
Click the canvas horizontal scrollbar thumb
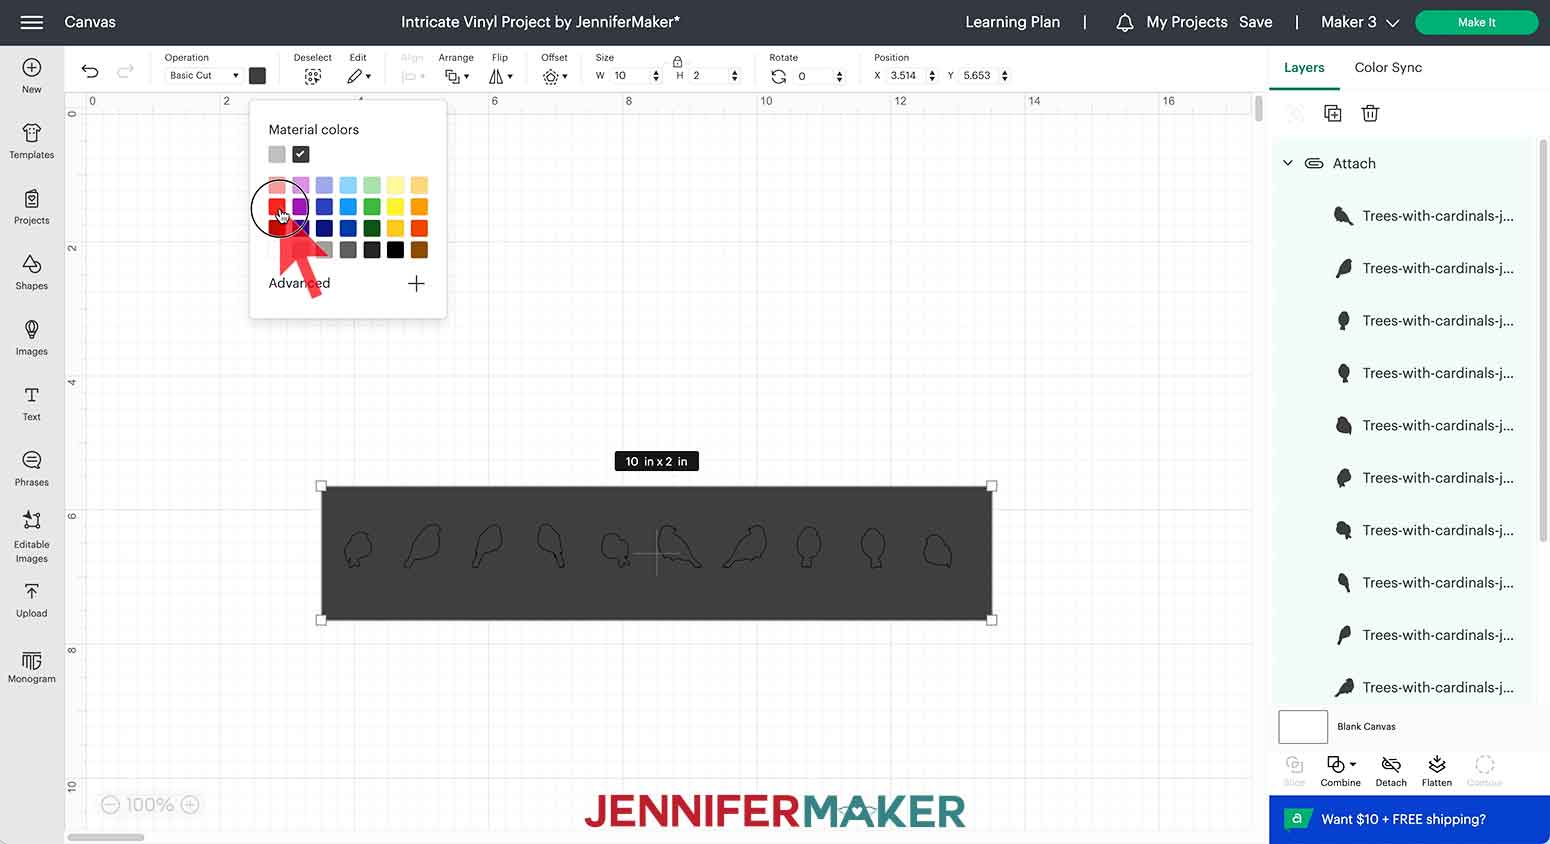(x=106, y=837)
